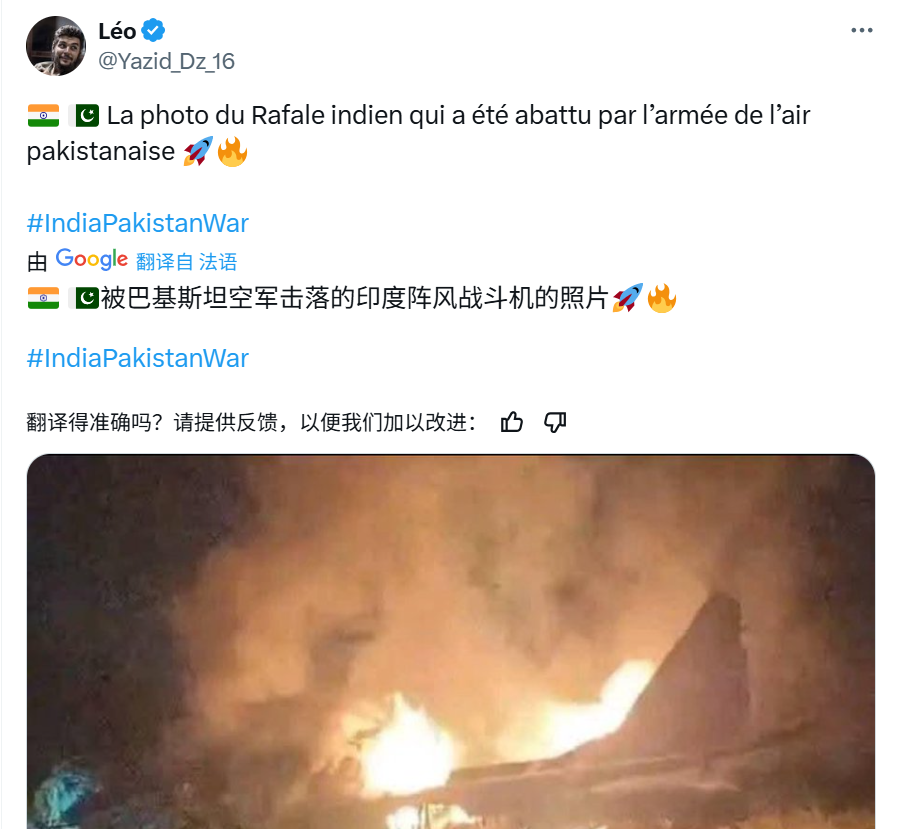Click the Google logo in translation attribution

tap(92, 259)
